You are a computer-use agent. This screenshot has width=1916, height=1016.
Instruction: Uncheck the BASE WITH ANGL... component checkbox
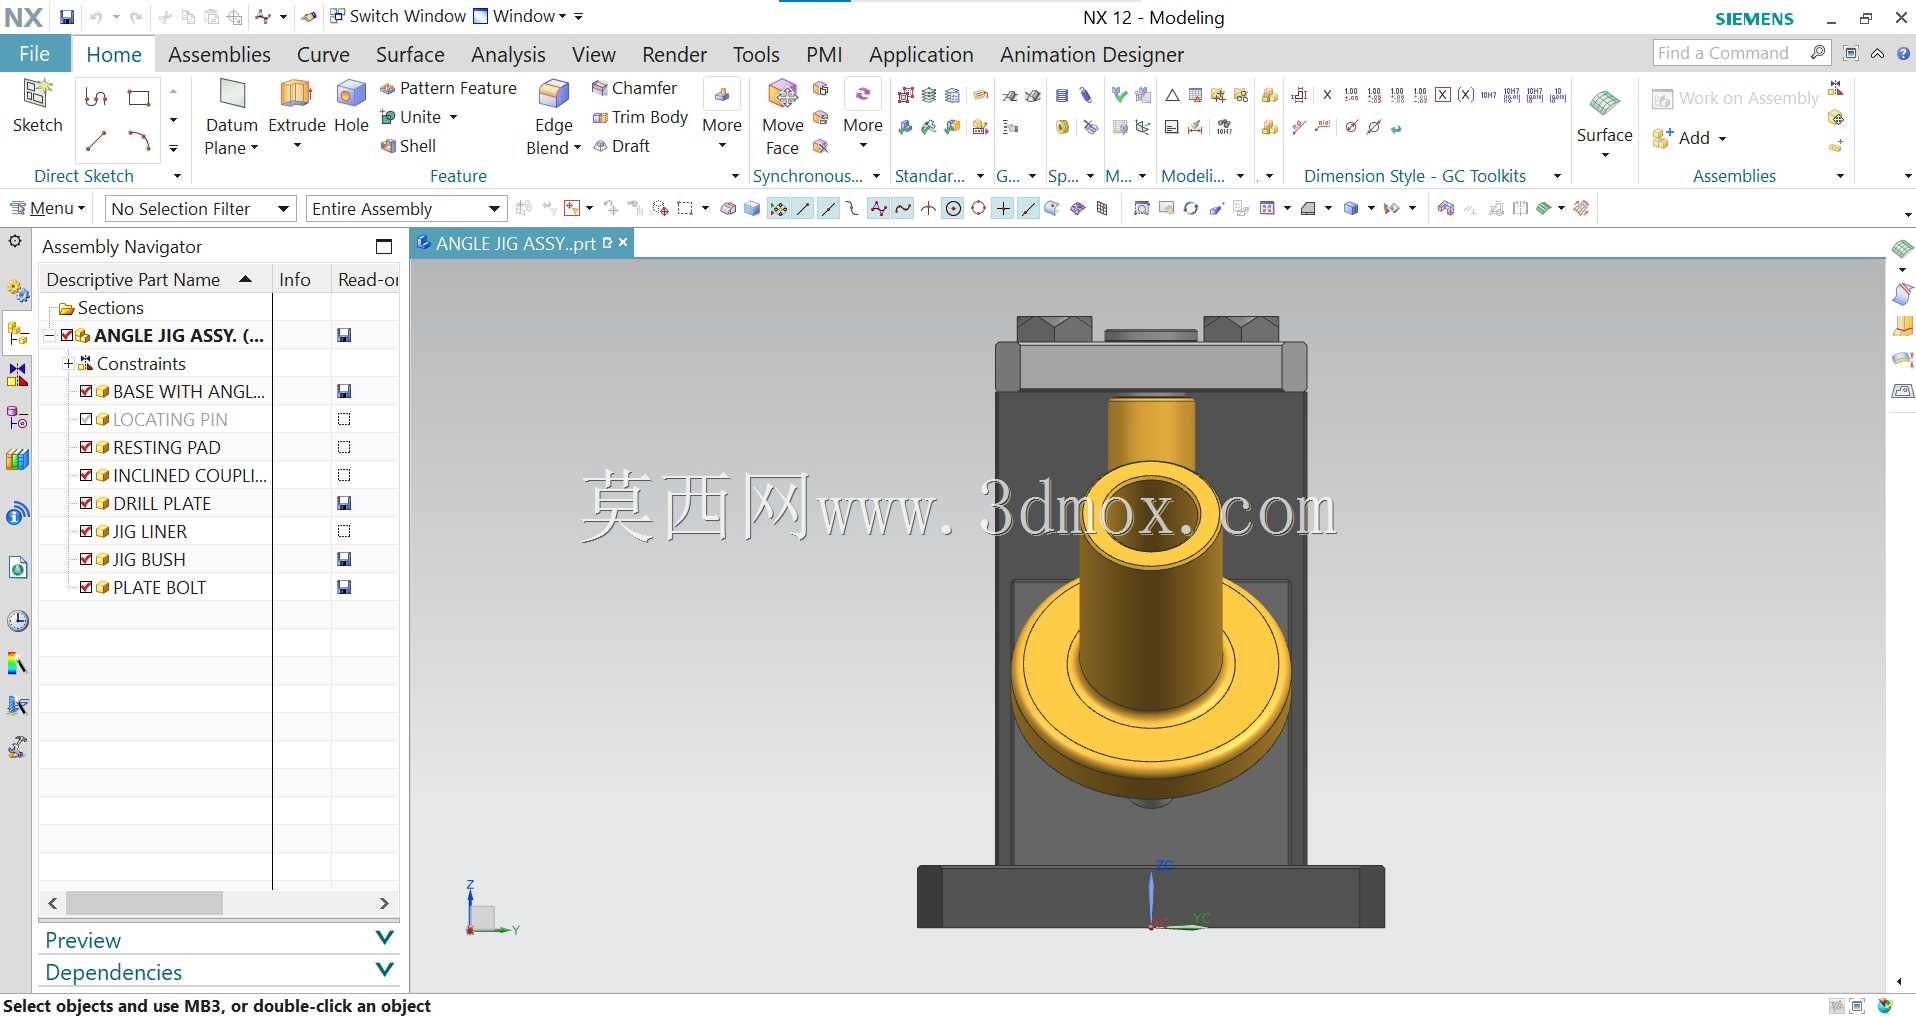tap(86, 391)
